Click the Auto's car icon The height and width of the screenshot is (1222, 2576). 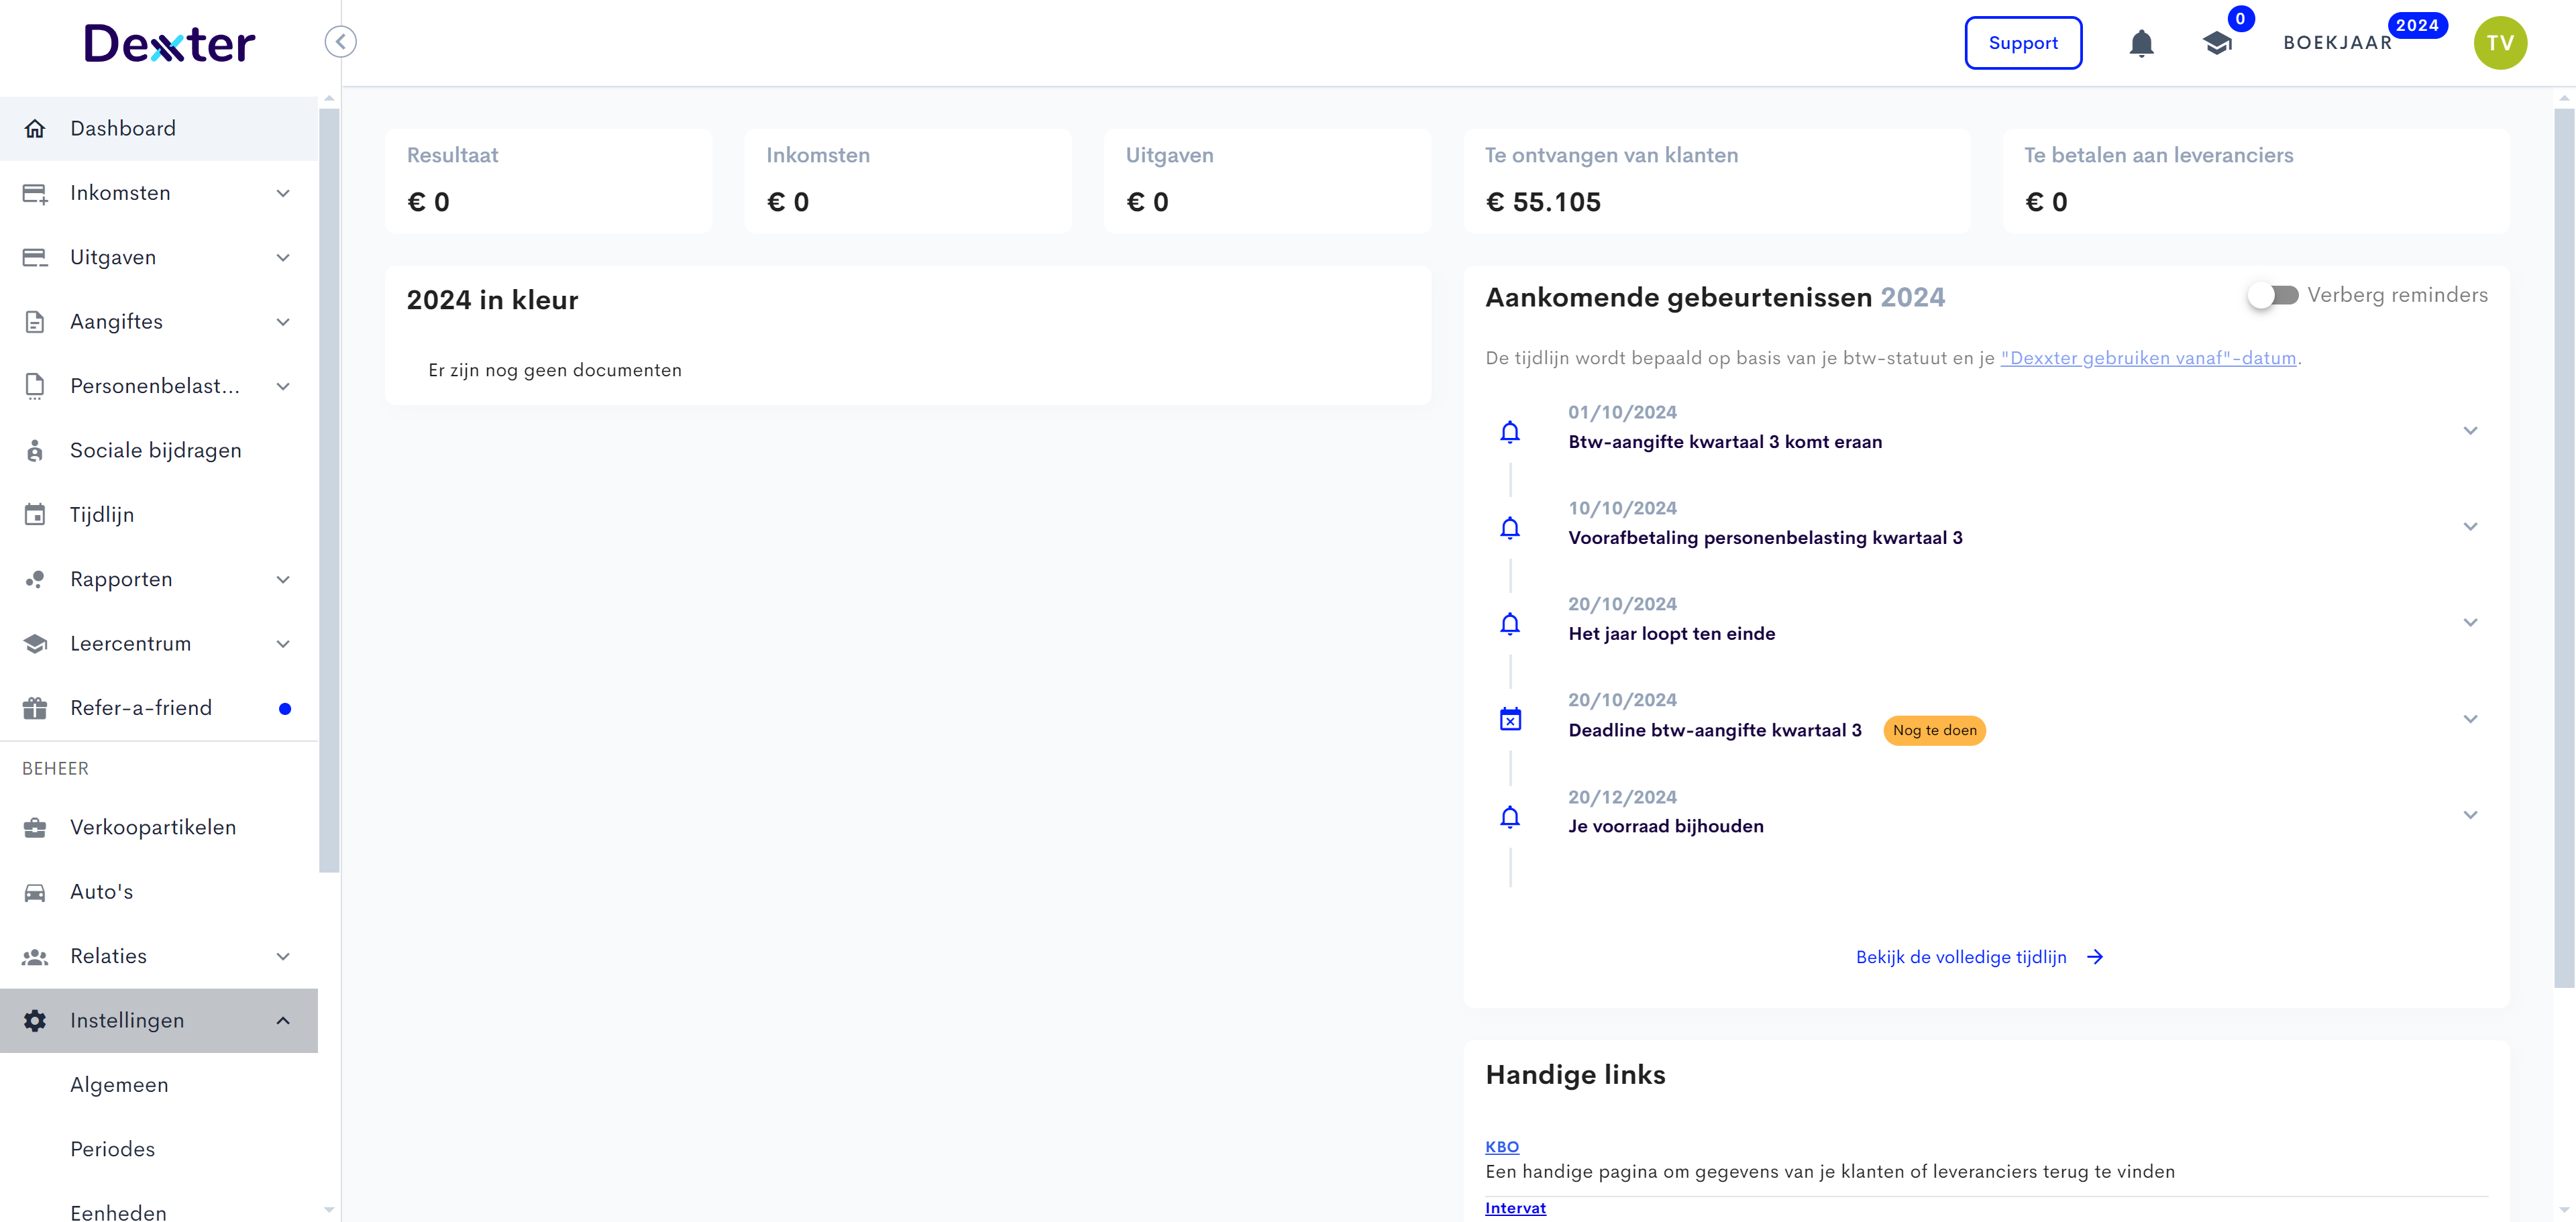[x=35, y=892]
